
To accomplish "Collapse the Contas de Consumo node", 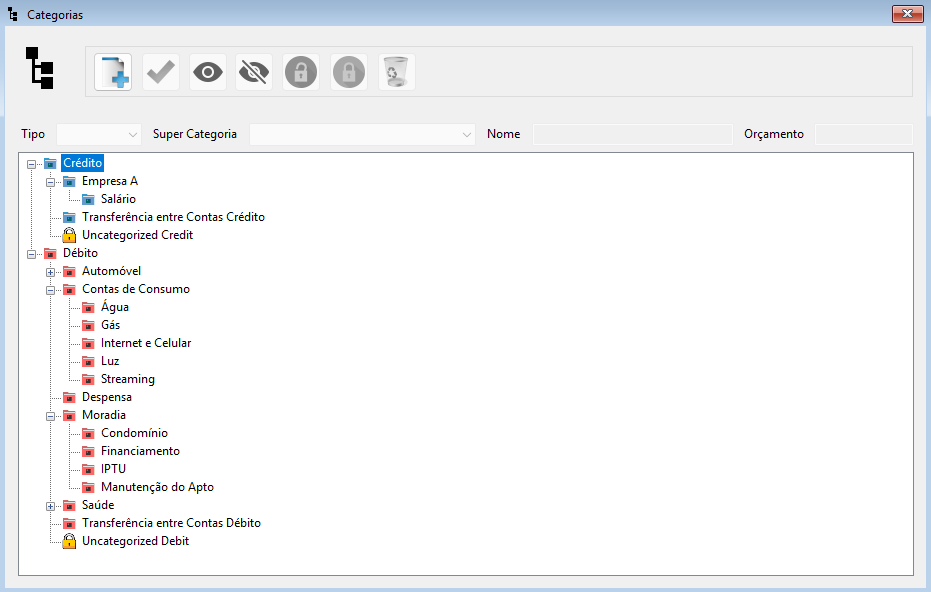I will pos(50,289).
